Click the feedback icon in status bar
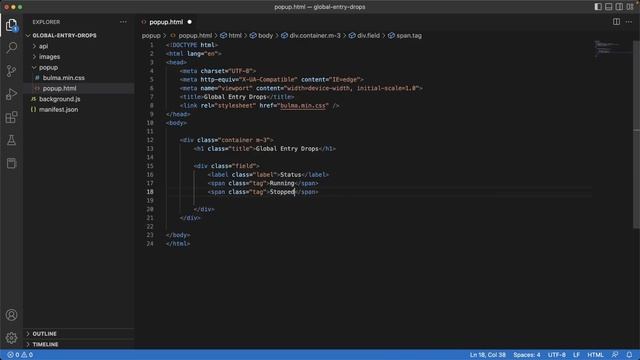This screenshot has width=640, height=360. click(x=615, y=355)
